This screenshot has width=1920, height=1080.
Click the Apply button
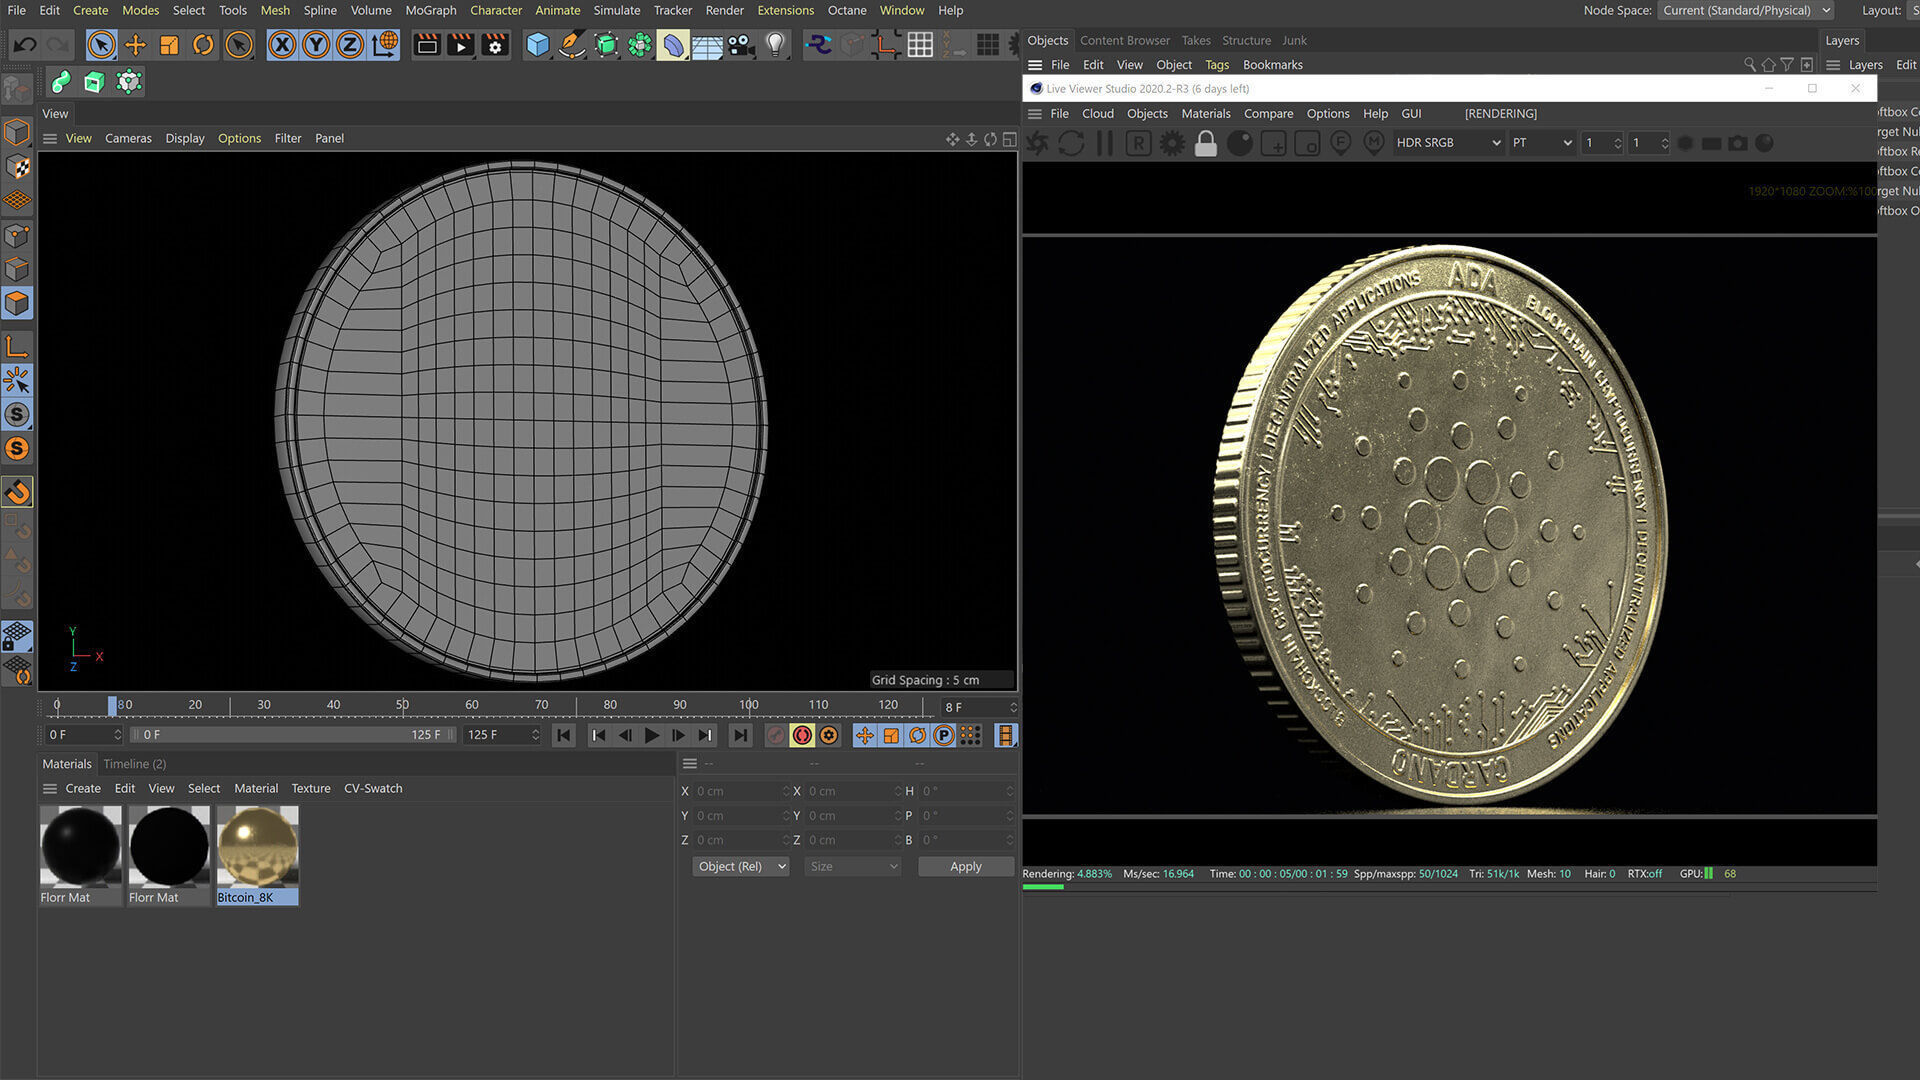click(966, 867)
